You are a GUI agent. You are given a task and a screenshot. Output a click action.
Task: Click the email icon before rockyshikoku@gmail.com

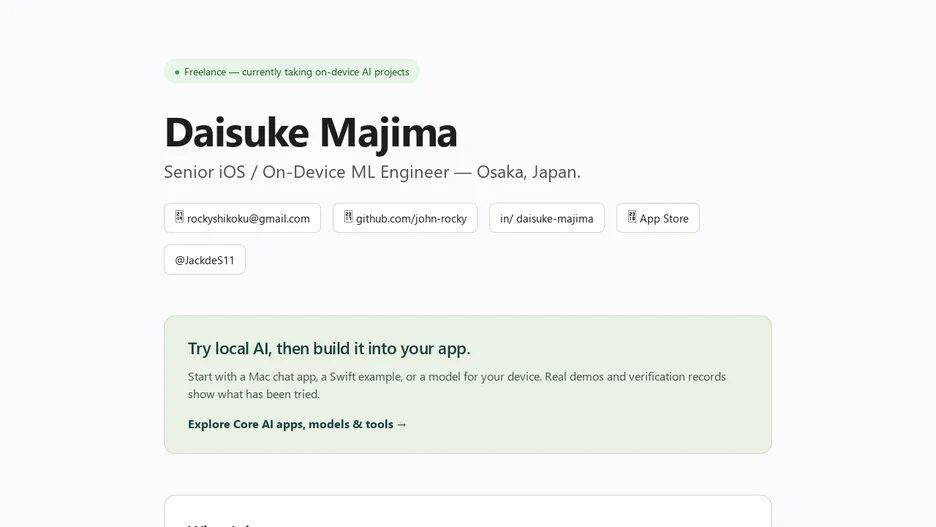(x=179, y=217)
